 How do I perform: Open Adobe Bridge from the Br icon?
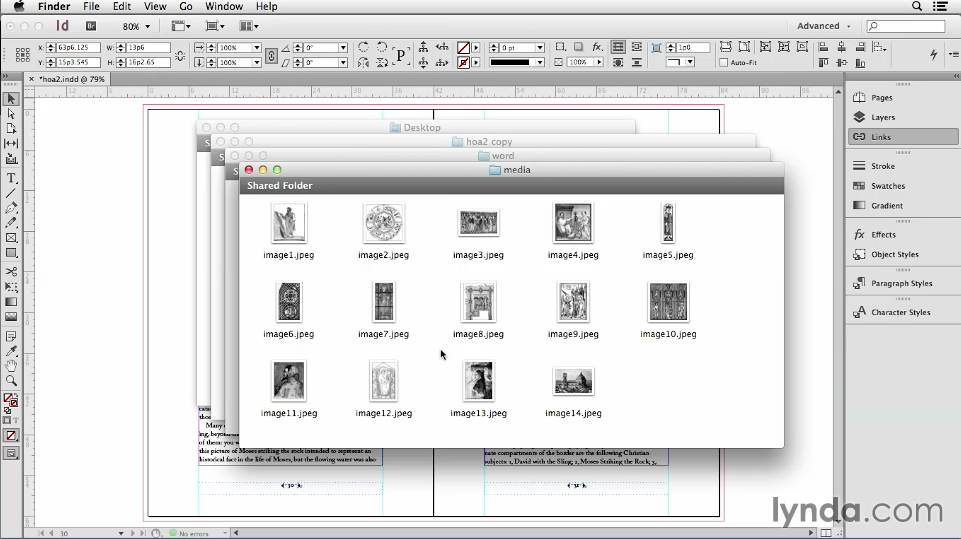(x=91, y=26)
